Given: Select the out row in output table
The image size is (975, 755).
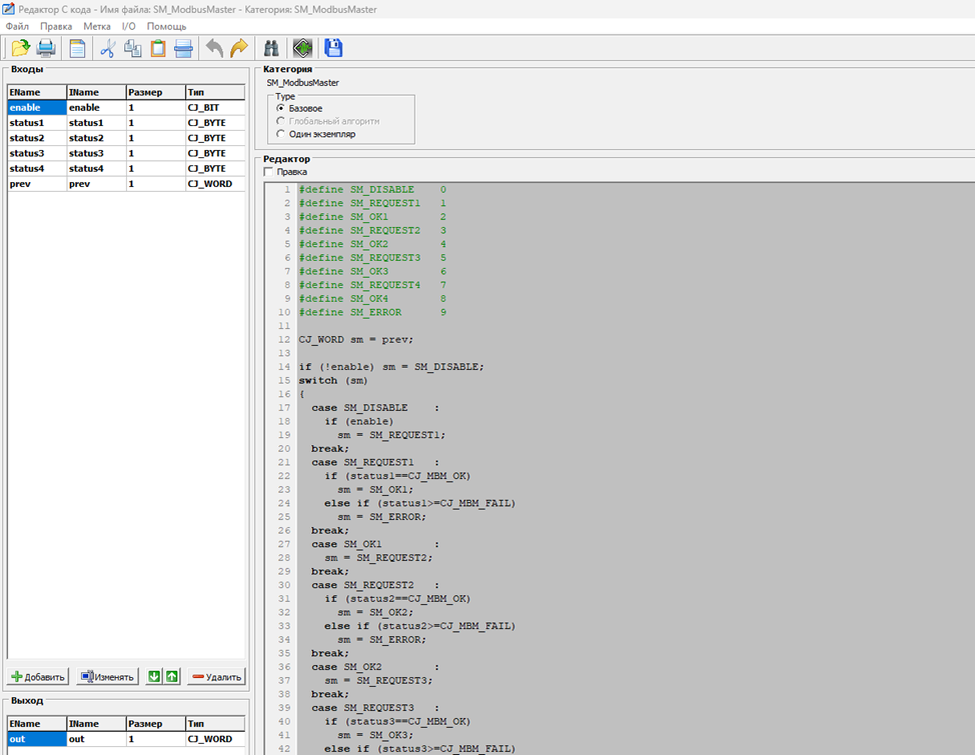Looking at the screenshot, I should click(126, 739).
